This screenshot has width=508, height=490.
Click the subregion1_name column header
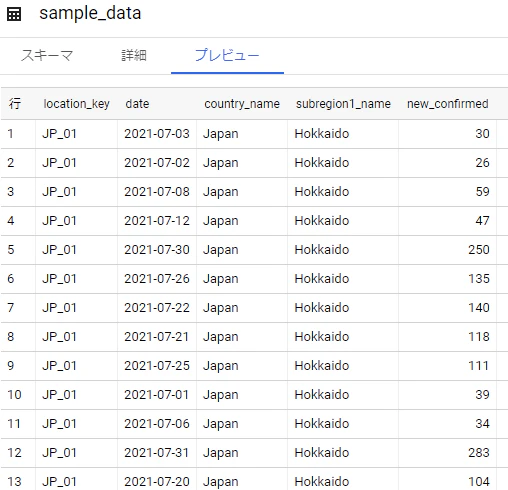343,104
